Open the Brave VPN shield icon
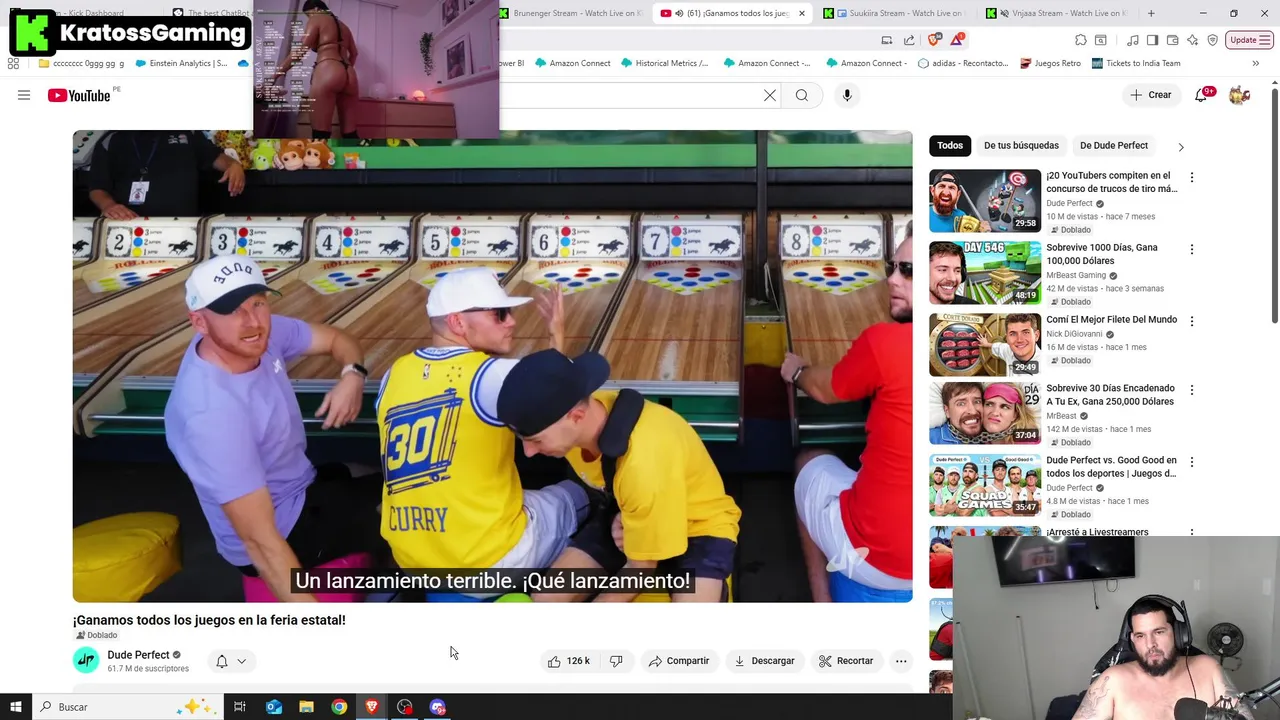 (x=1212, y=40)
